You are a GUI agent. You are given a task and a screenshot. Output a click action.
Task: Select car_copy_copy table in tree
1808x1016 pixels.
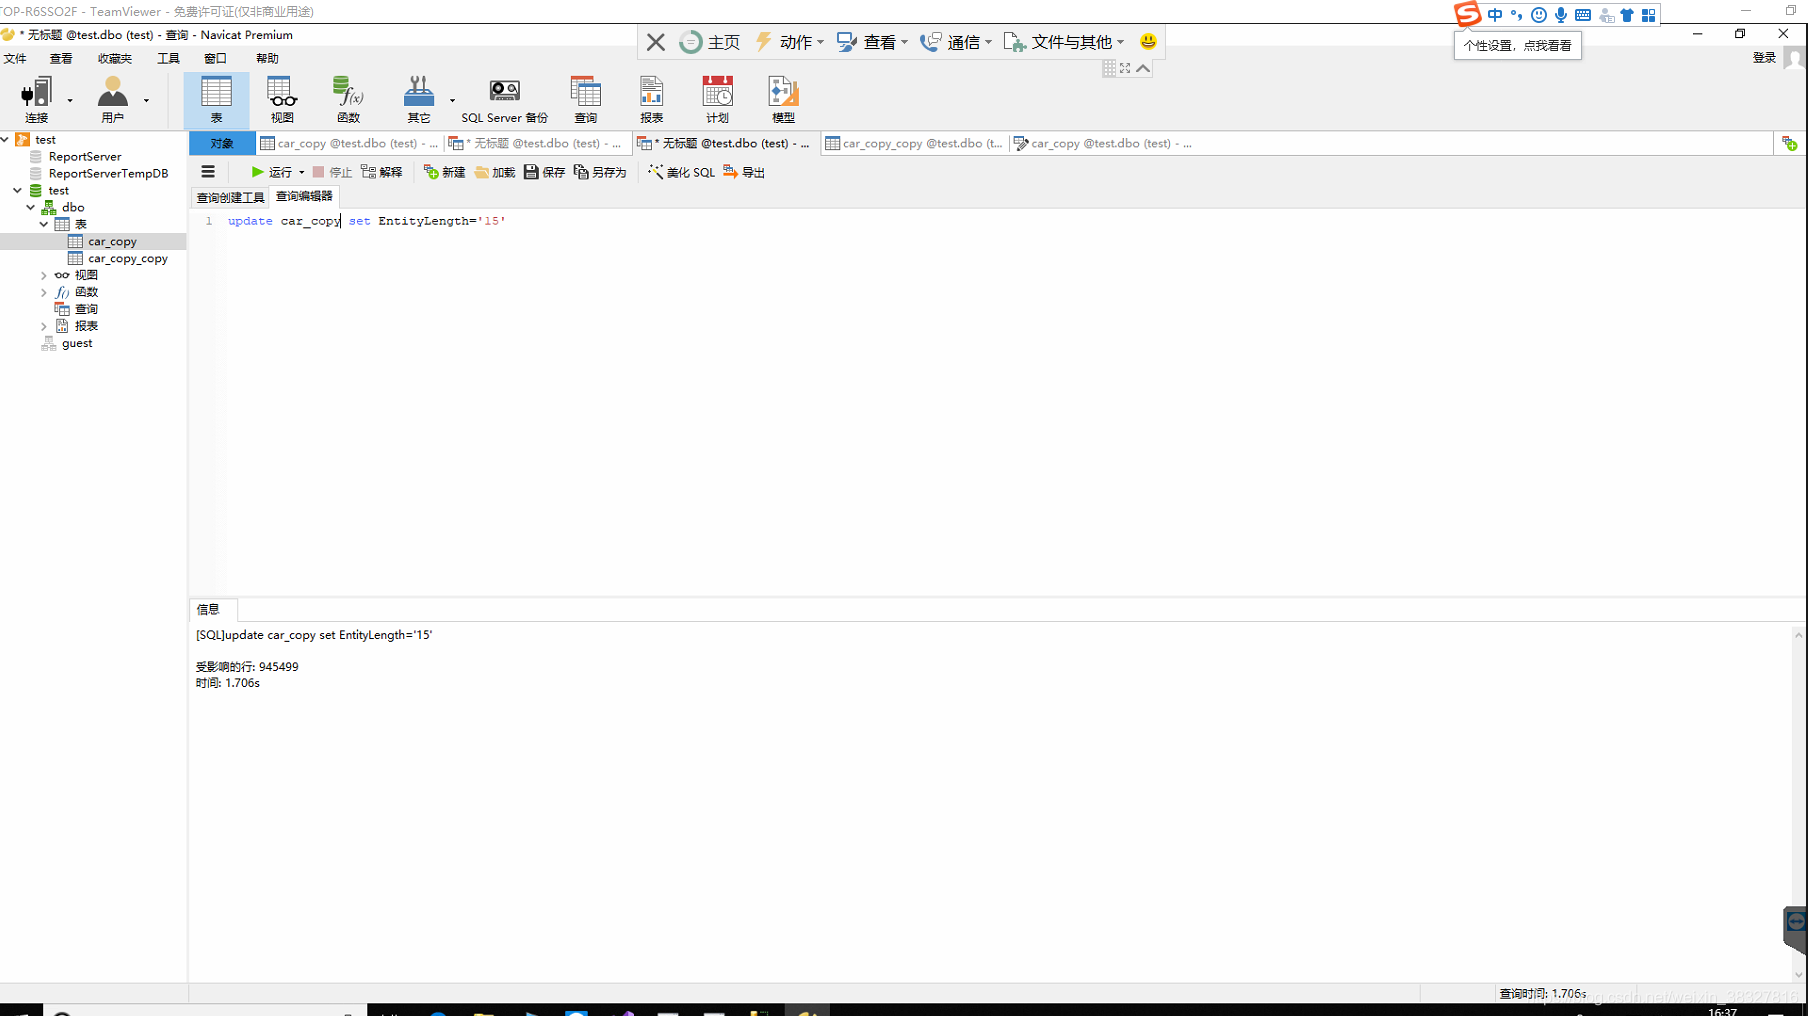tap(127, 258)
